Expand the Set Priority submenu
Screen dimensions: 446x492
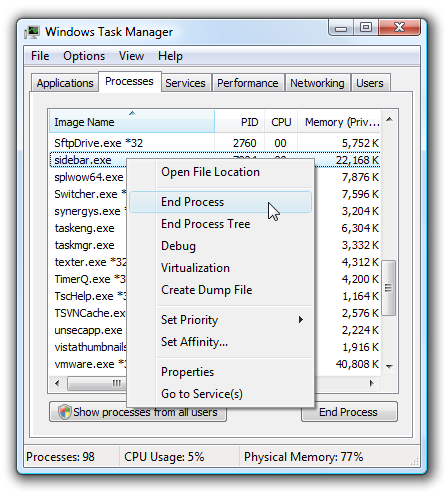(220, 320)
